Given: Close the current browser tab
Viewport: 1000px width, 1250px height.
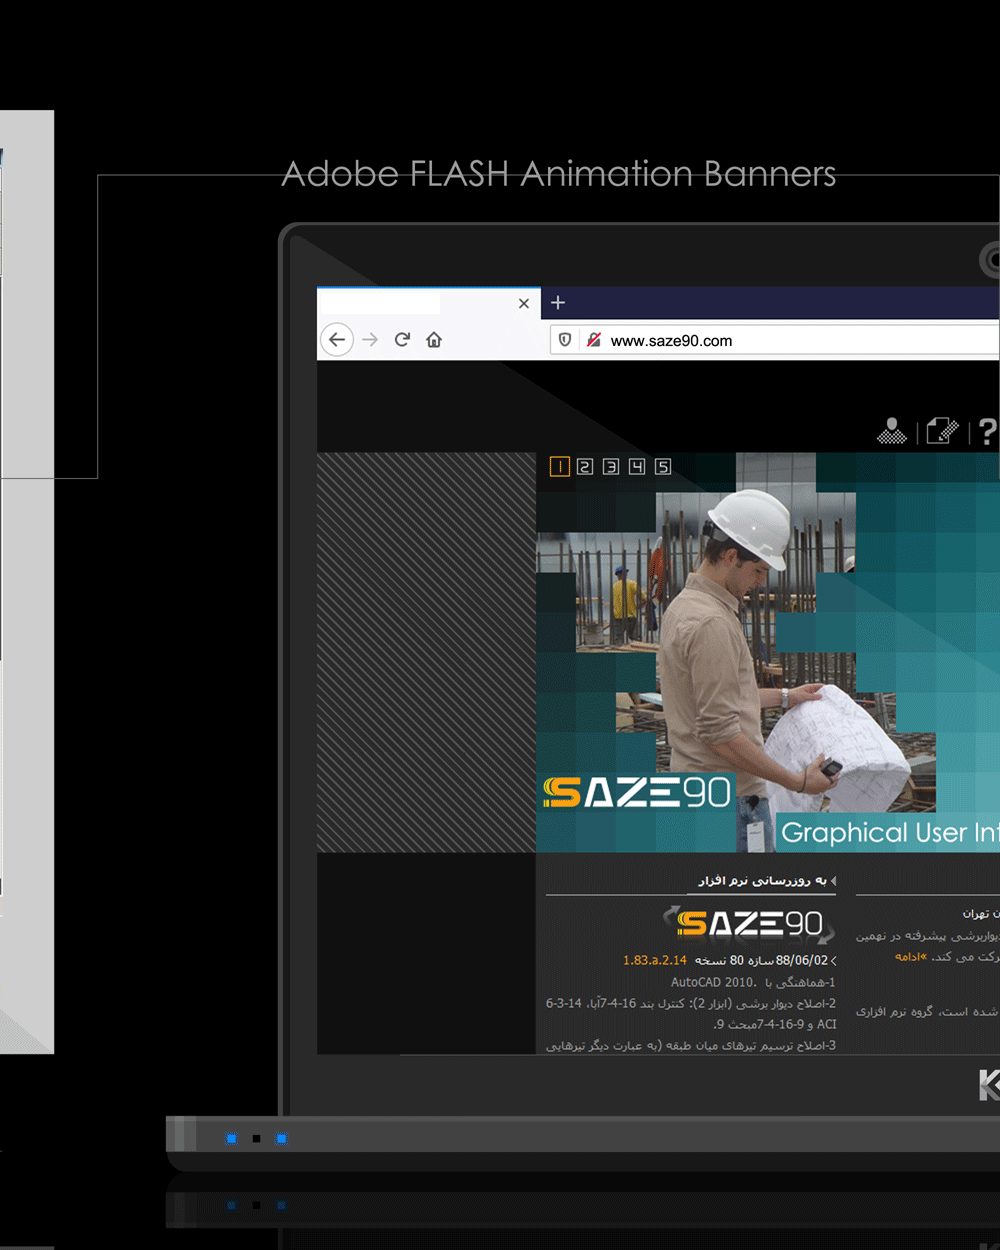Looking at the screenshot, I should pyautogui.click(x=524, y=303).
